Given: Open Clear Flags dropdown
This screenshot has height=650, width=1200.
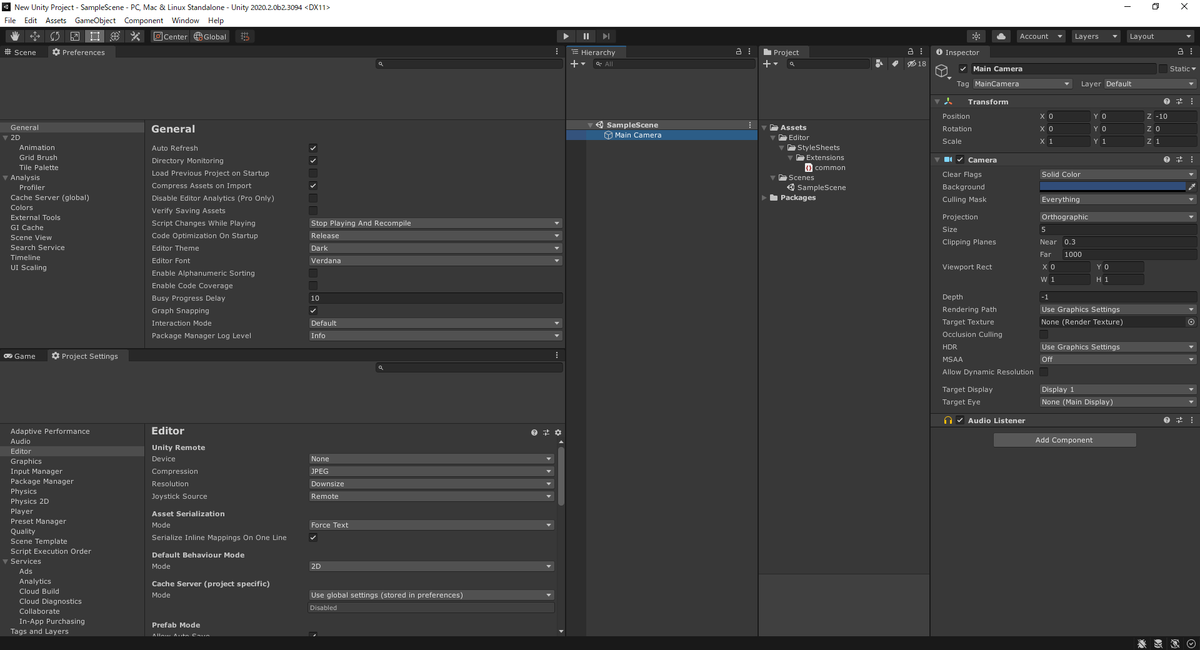Looking at the screenshot, I should click(x=1117, y=174).
